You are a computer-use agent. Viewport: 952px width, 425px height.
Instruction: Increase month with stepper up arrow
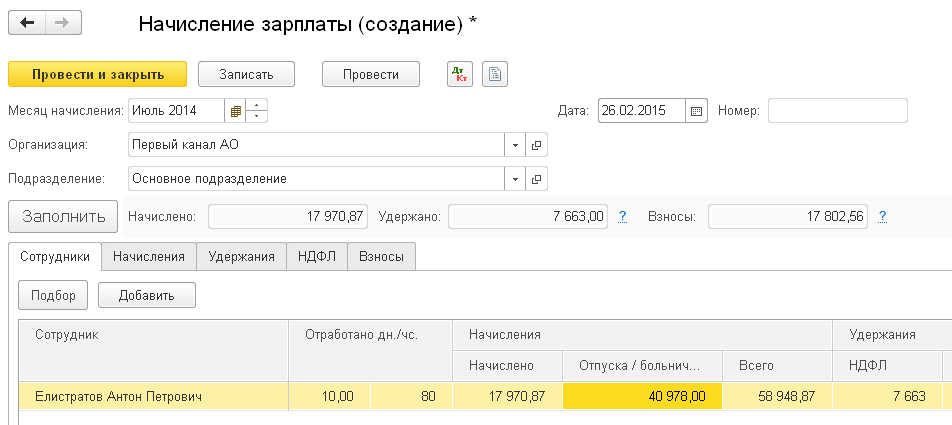pyautogui.click(x=257, y=105)
